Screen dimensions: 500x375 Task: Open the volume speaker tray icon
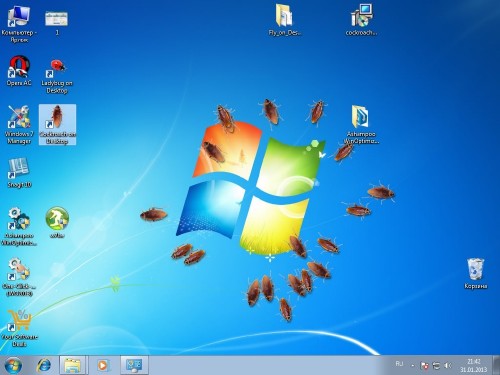click(448, 366)
